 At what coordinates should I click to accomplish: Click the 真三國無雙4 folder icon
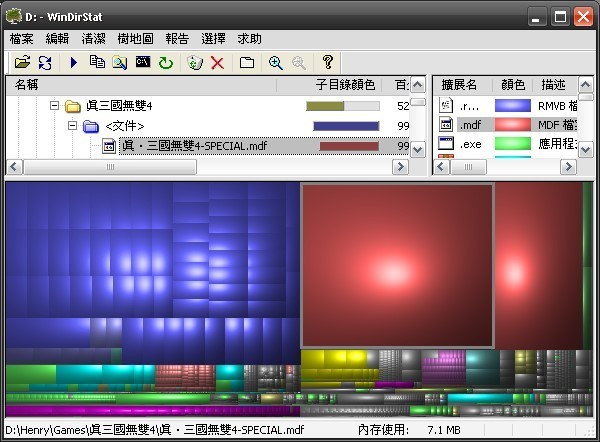point(72,106)
